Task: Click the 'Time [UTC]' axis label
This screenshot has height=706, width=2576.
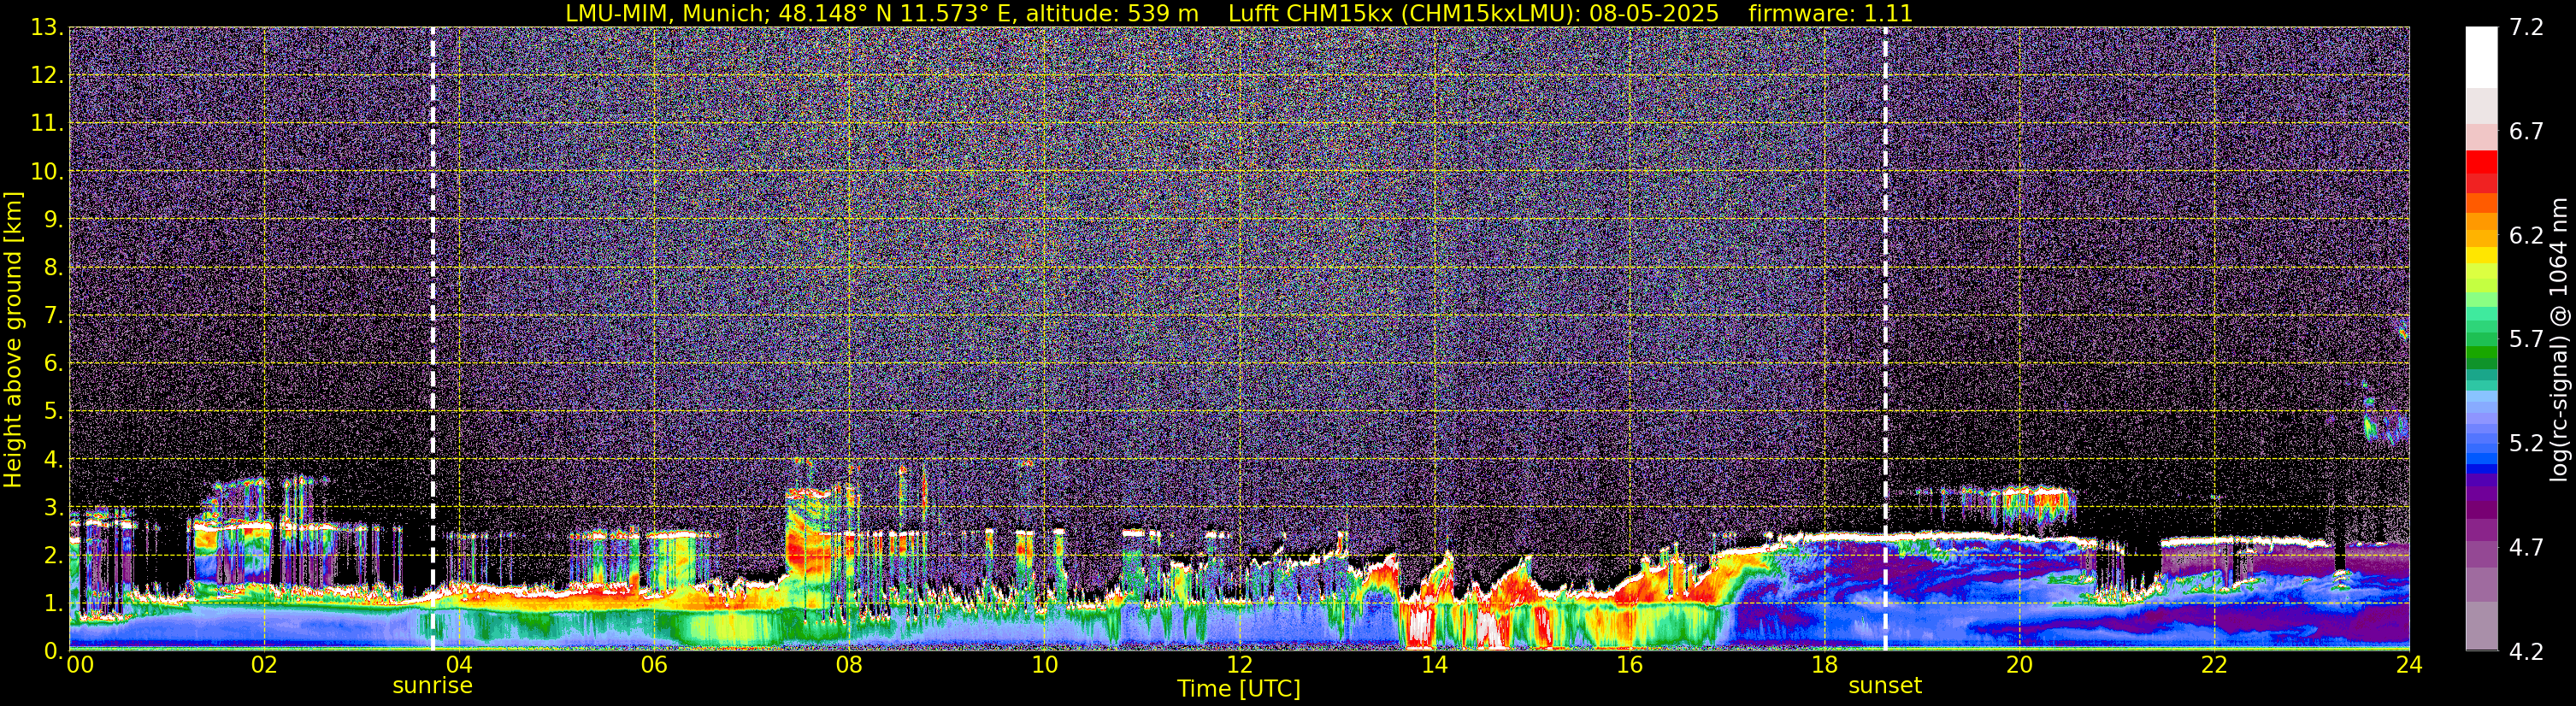Action: click(x=1239, y=689)
